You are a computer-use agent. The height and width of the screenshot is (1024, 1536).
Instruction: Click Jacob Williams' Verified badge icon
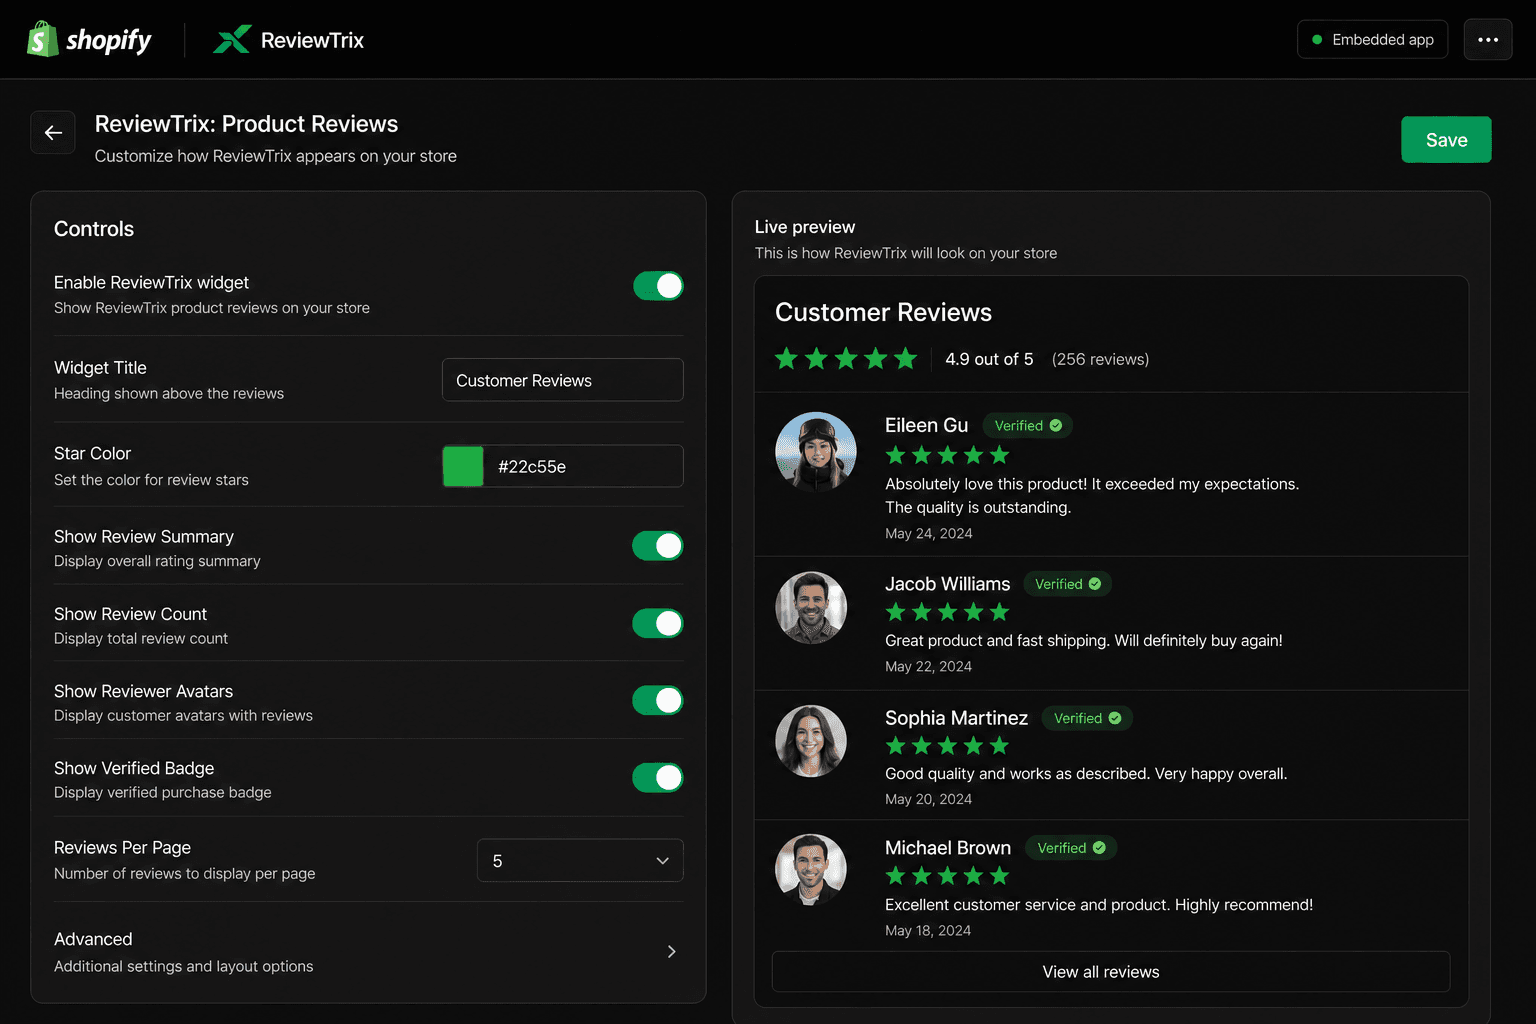[1095, 584]
